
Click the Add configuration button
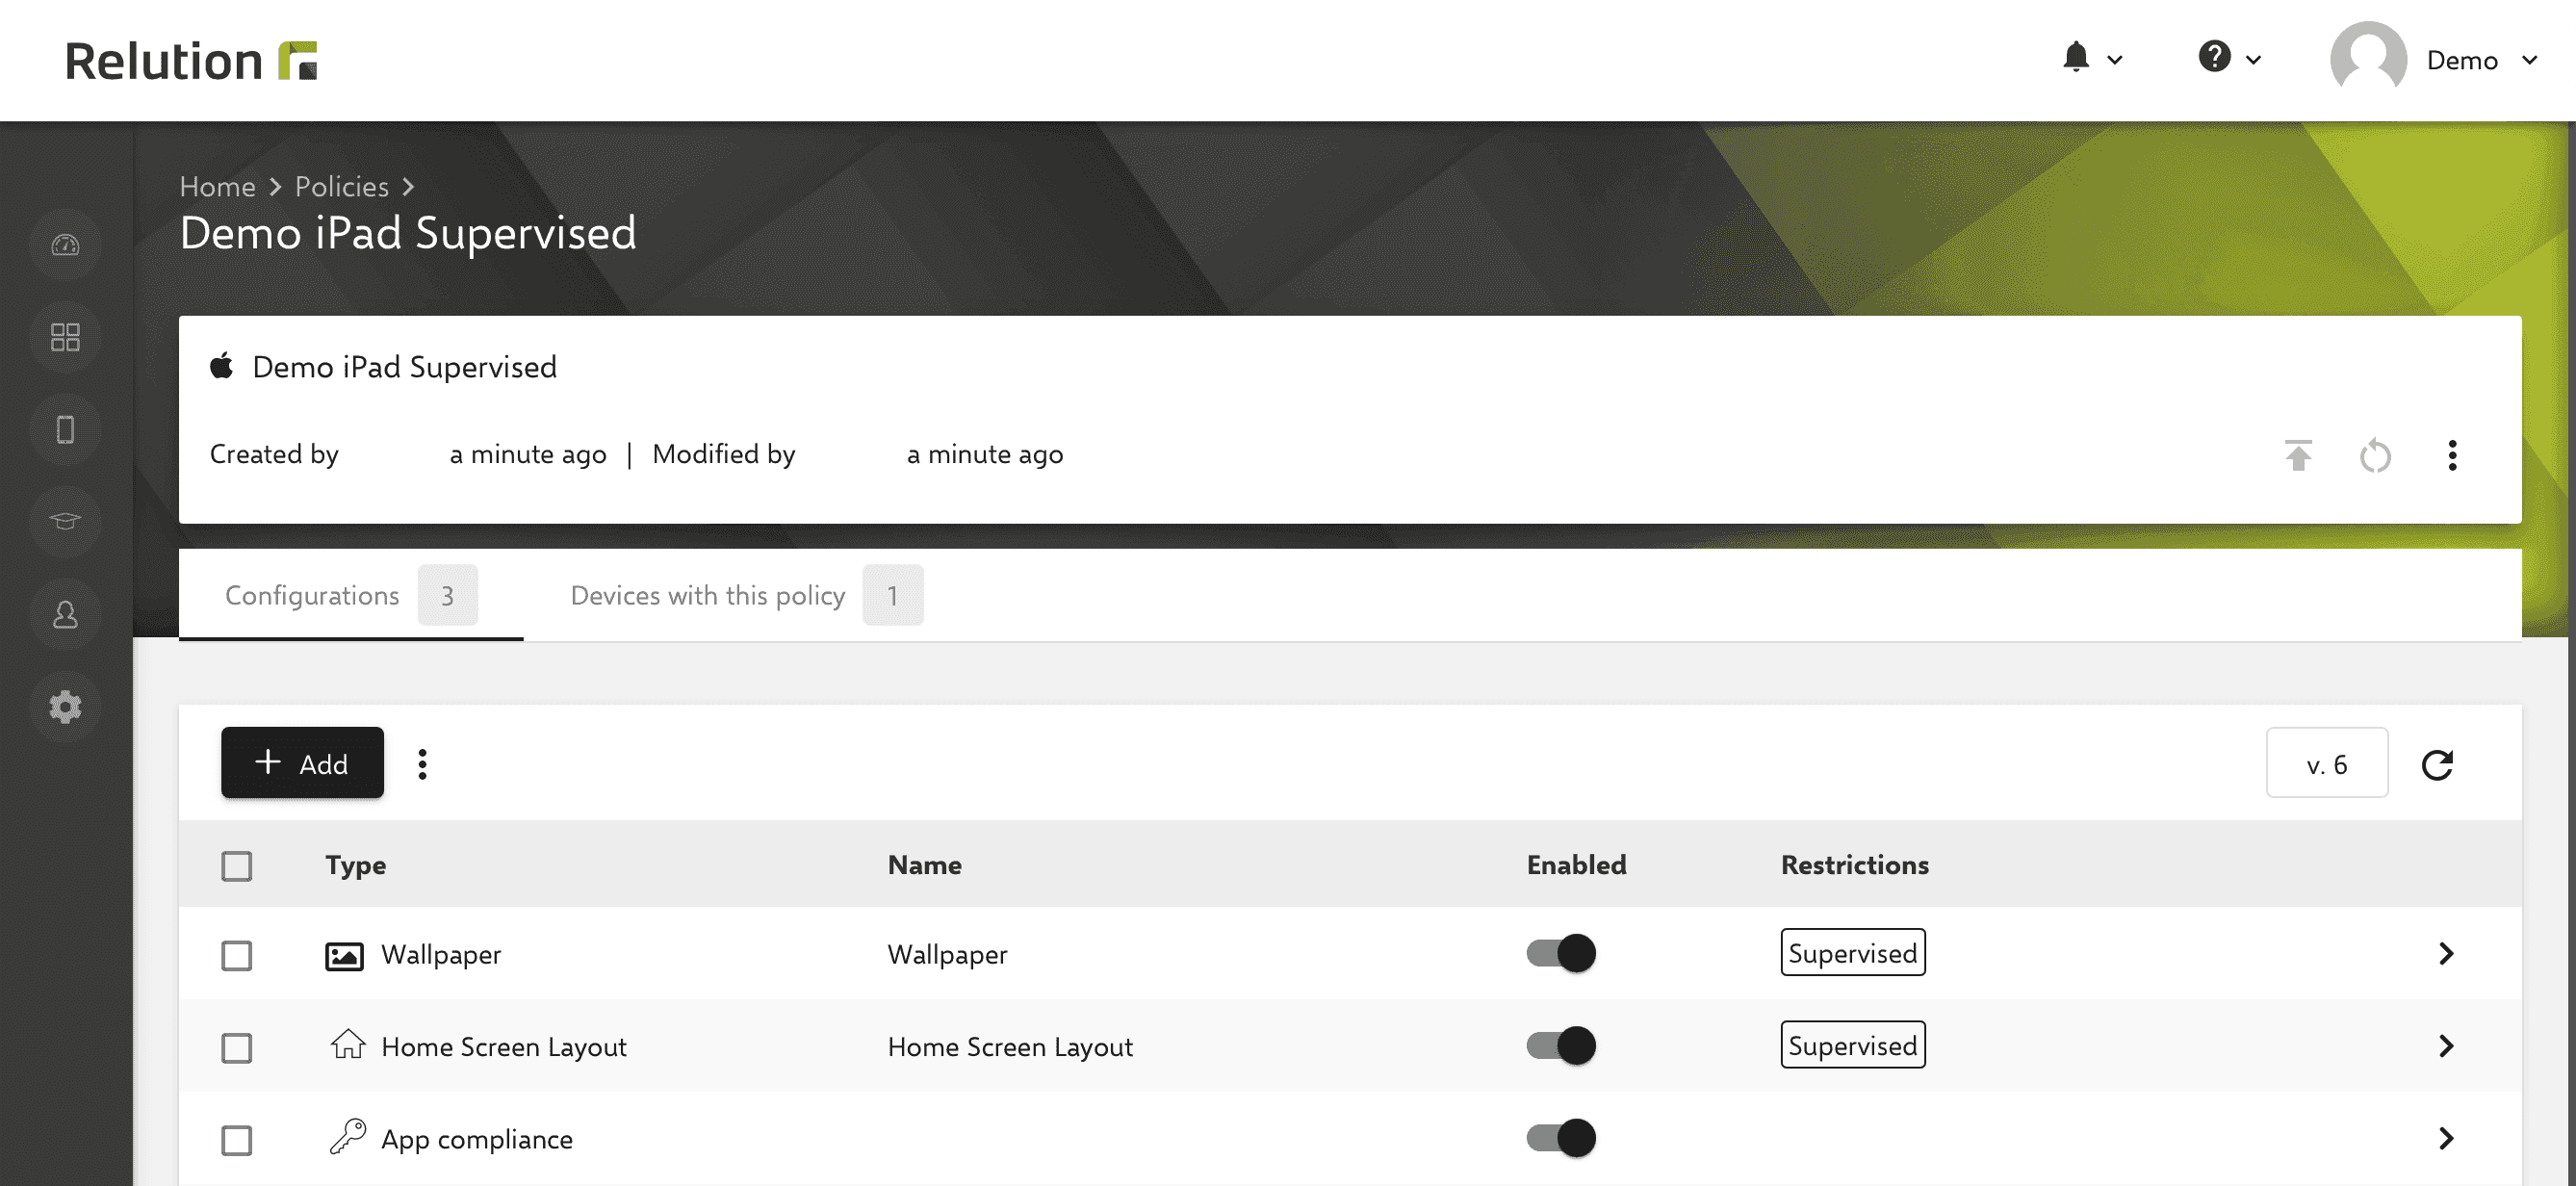[x=300, y=762]
